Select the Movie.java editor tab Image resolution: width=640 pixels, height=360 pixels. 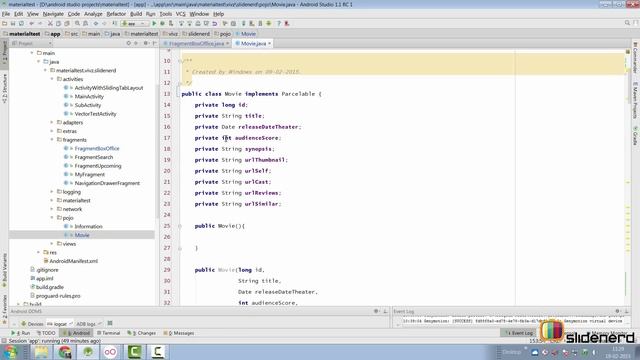[253, 43]
